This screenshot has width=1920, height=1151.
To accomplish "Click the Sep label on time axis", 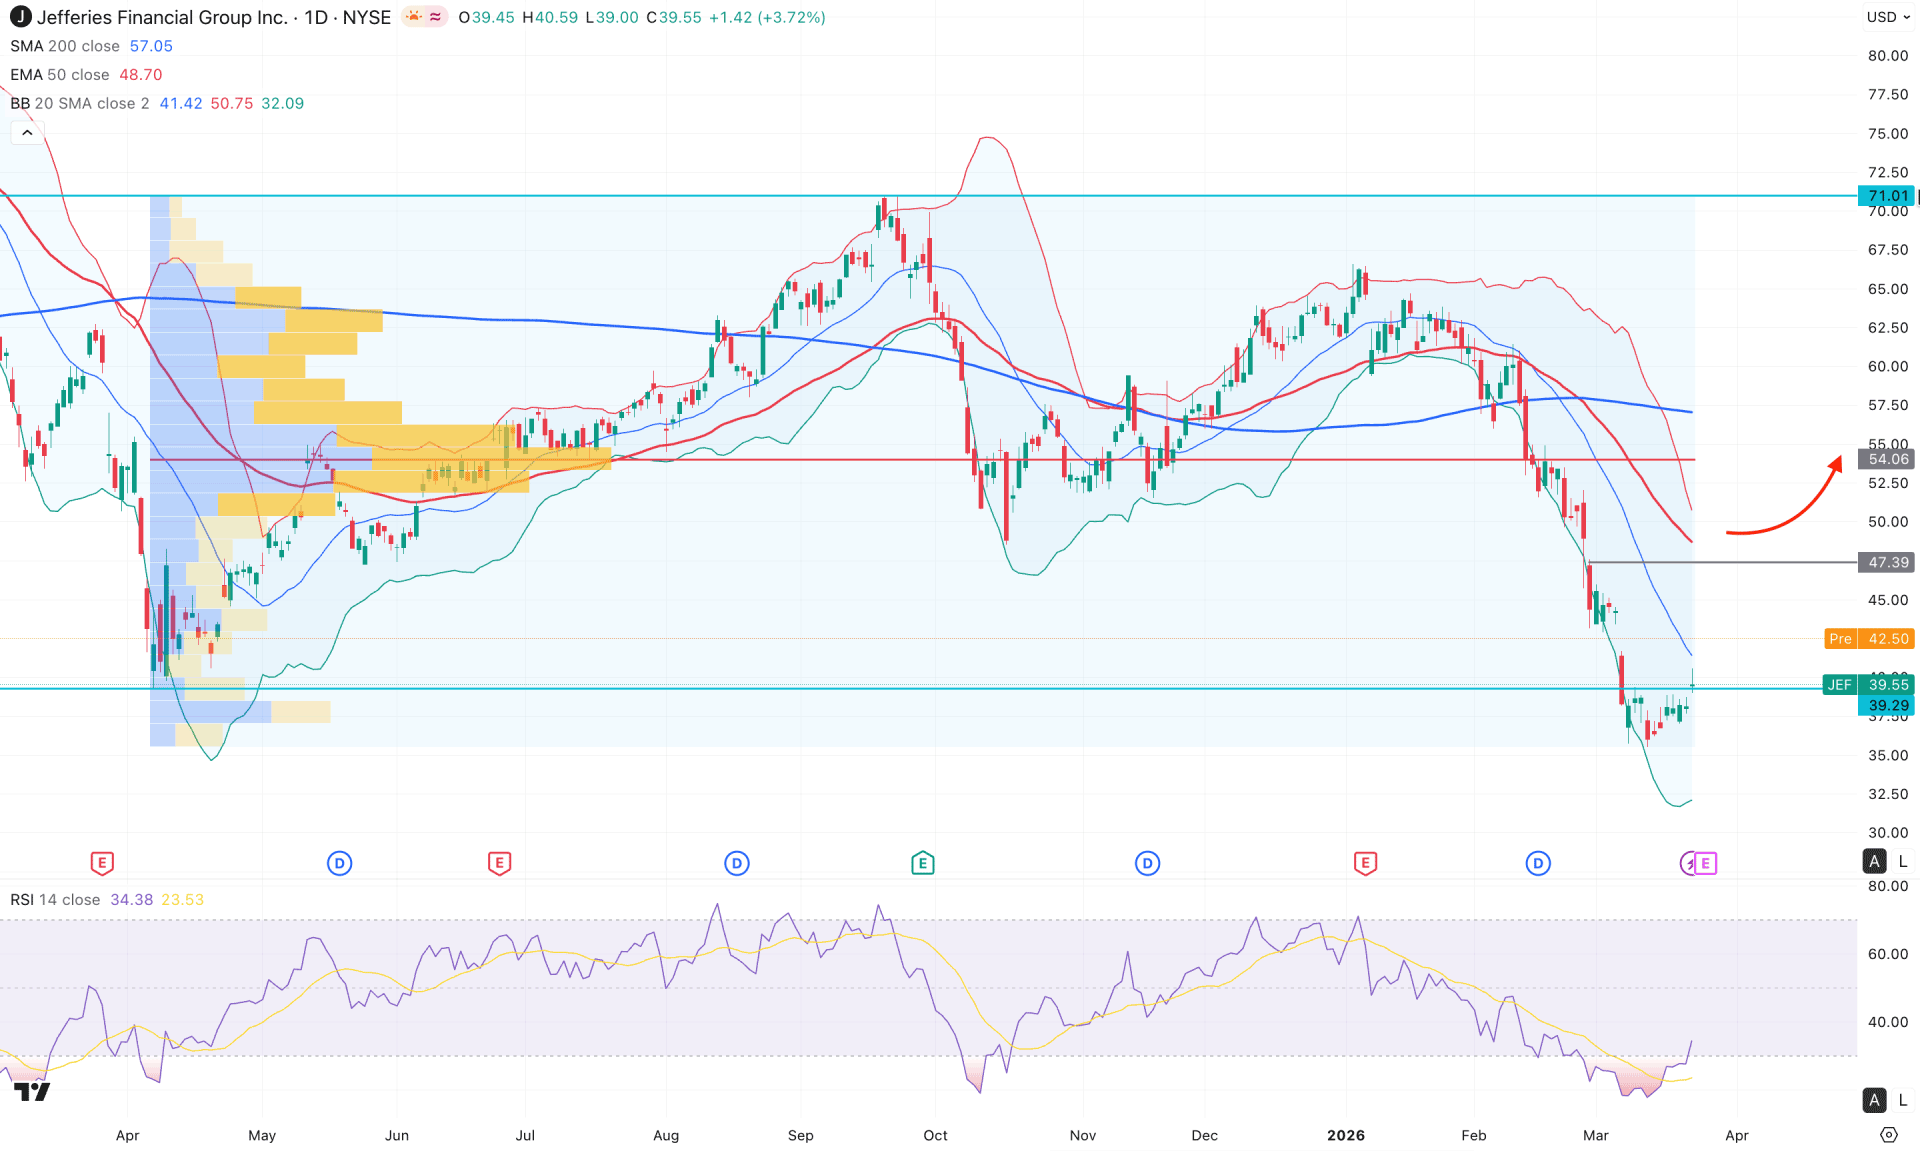I will (x=801, y=1135).
